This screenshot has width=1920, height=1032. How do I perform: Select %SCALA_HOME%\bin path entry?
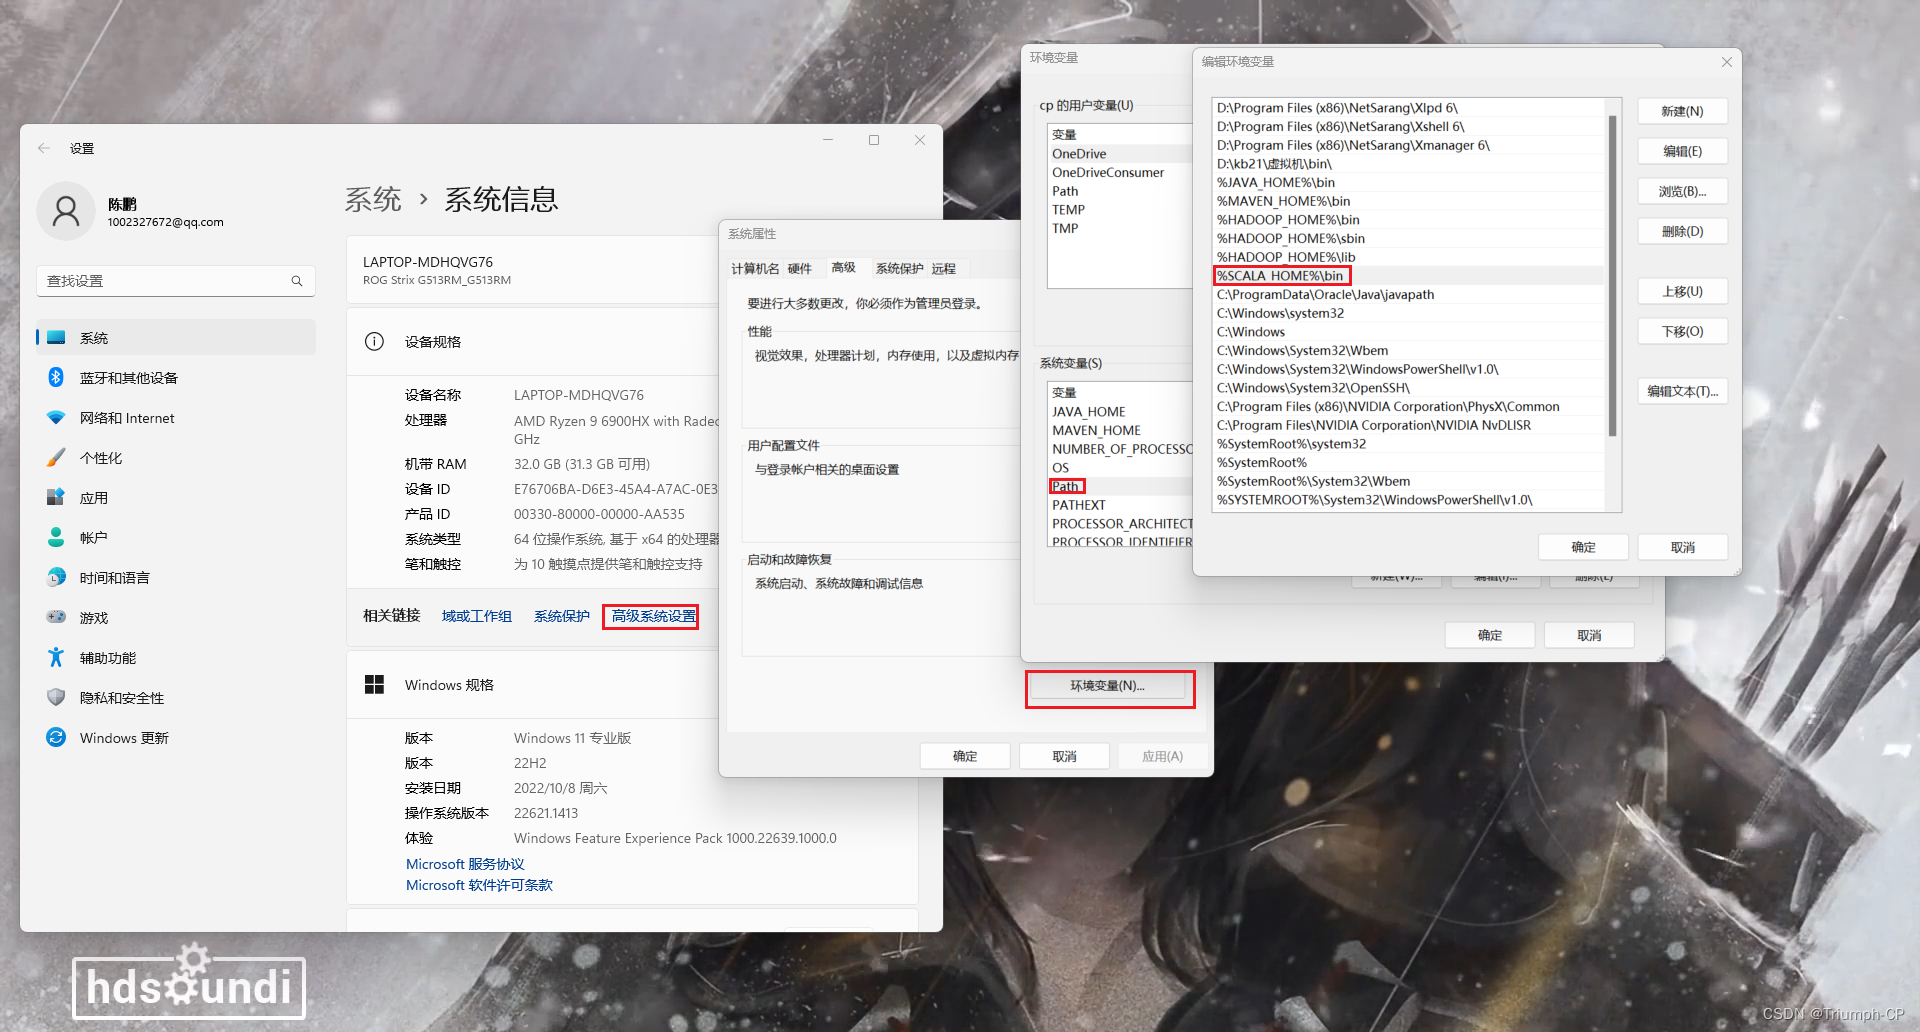pyautogui.click(x=1408, y=276)
